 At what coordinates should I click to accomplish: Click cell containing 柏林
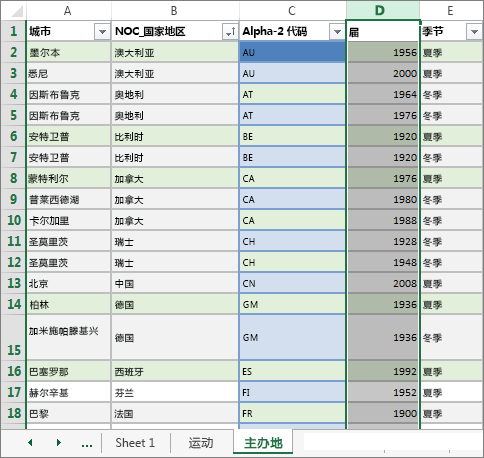[x=68, y=304]
